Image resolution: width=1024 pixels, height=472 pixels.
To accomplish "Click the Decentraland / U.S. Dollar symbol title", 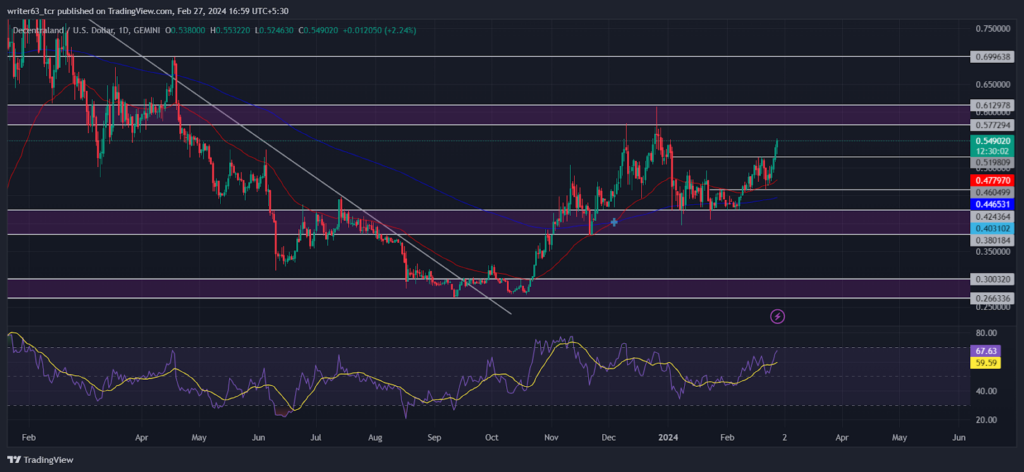I will click(x=65, y=30).
